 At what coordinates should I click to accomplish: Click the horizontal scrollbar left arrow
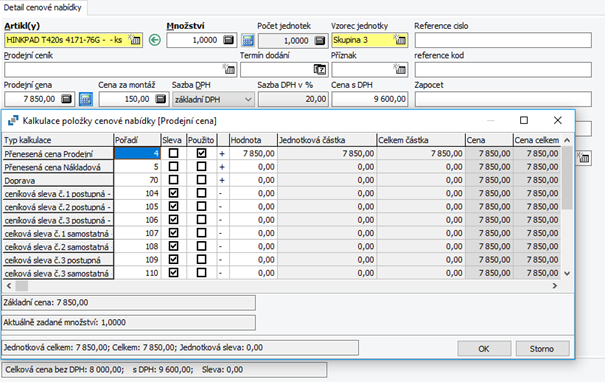pyautogui.click(x=9, y=286)
